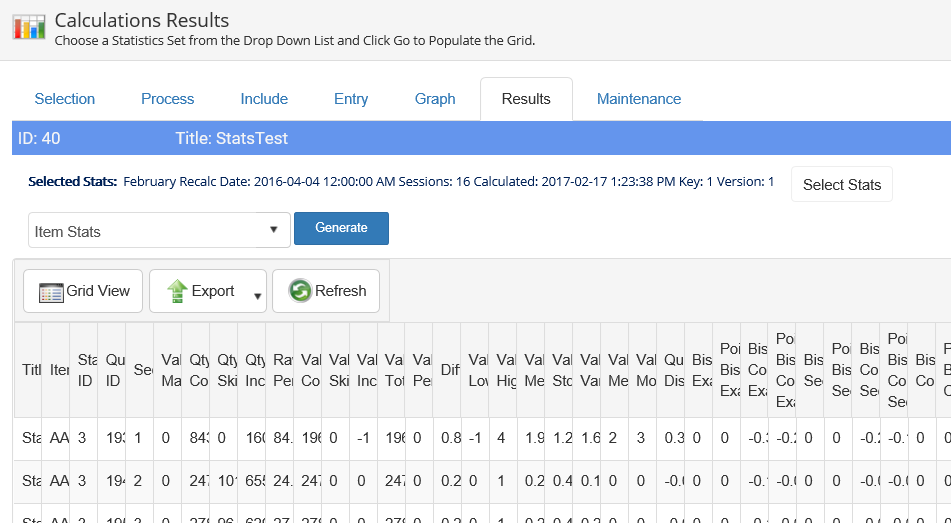Expand the Export dropdown arrow
The width and height of the screenshot is (951, 523).
pyautogui.click(x=257, y=296)
